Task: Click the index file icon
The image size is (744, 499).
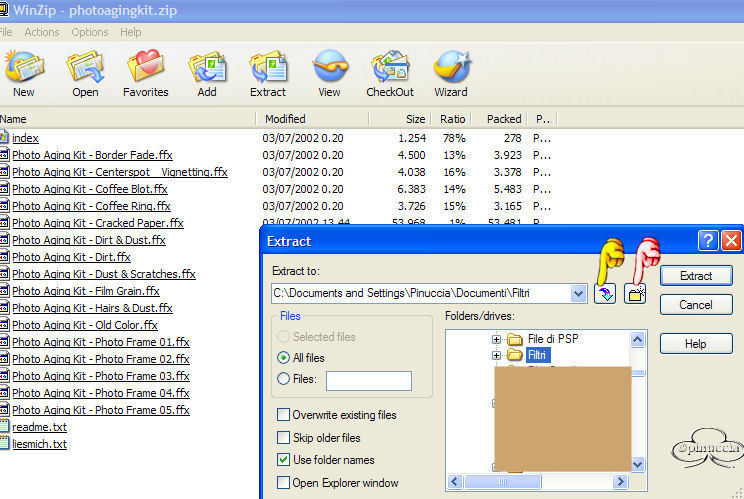Action: tap(4, 138)
